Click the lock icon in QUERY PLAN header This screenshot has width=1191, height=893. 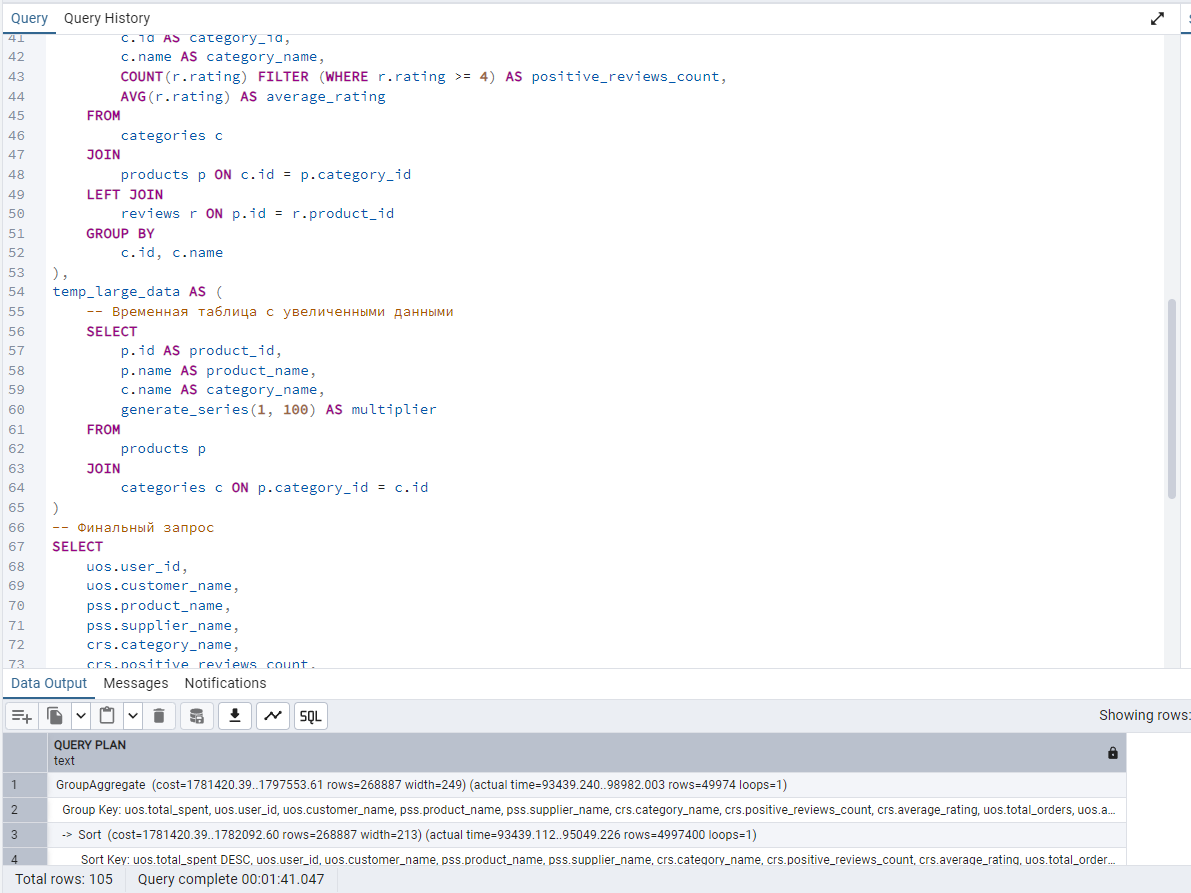(1112, 753)
